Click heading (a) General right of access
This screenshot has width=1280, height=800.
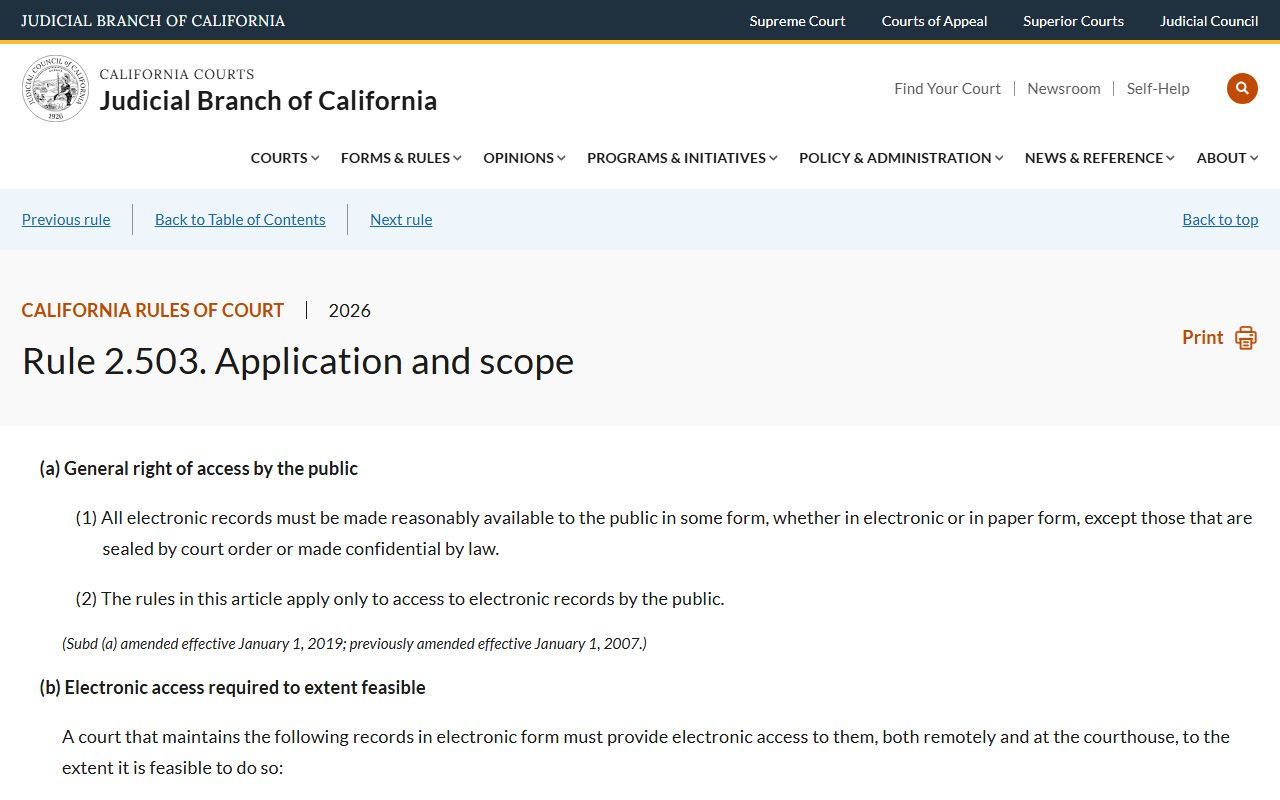[199, 469]
